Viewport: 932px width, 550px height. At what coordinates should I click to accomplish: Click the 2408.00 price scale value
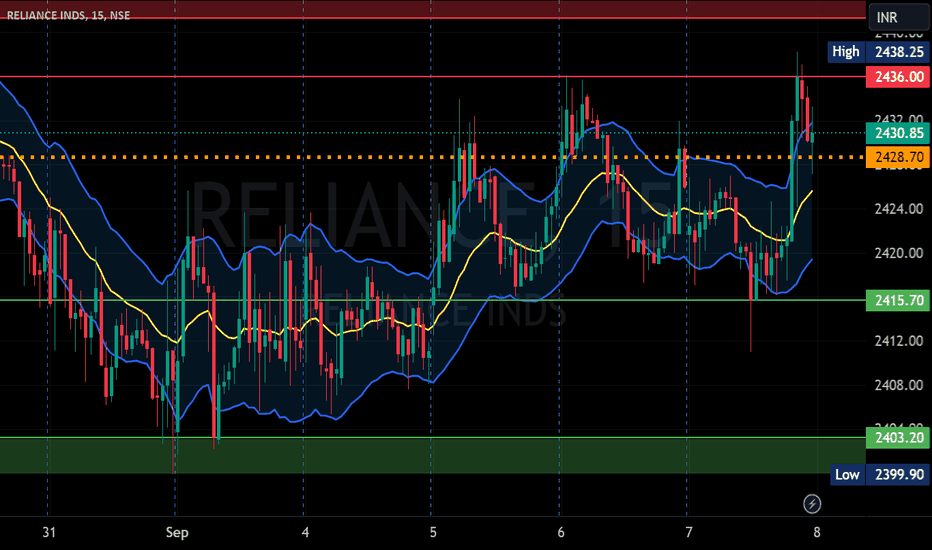899,385
